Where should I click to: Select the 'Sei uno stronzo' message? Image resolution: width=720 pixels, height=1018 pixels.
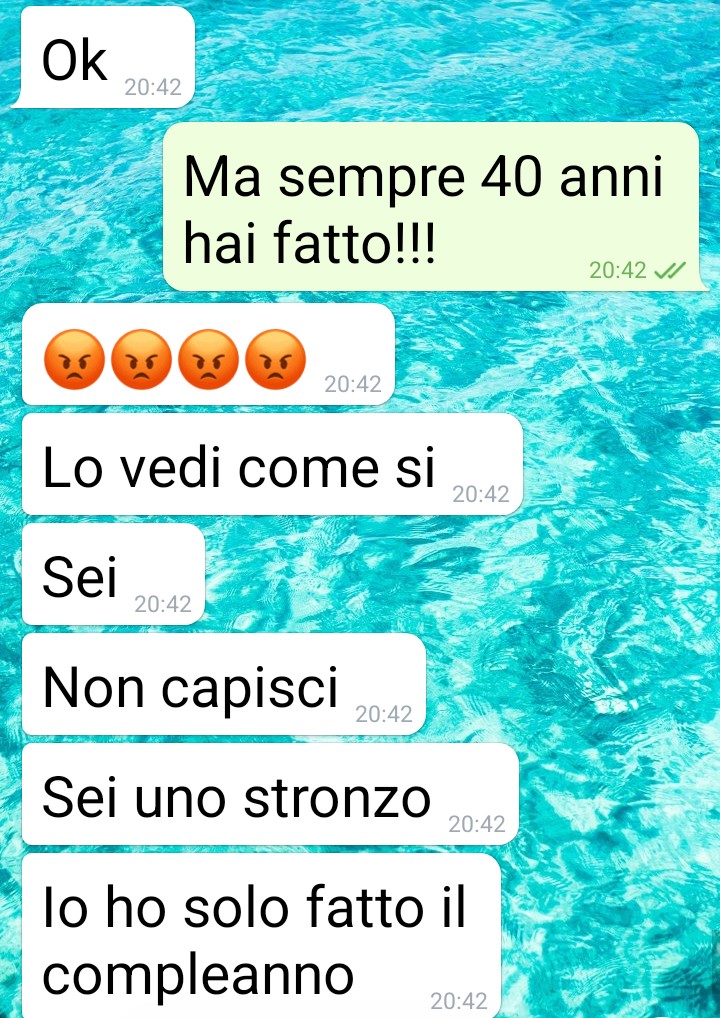(270, 794)
